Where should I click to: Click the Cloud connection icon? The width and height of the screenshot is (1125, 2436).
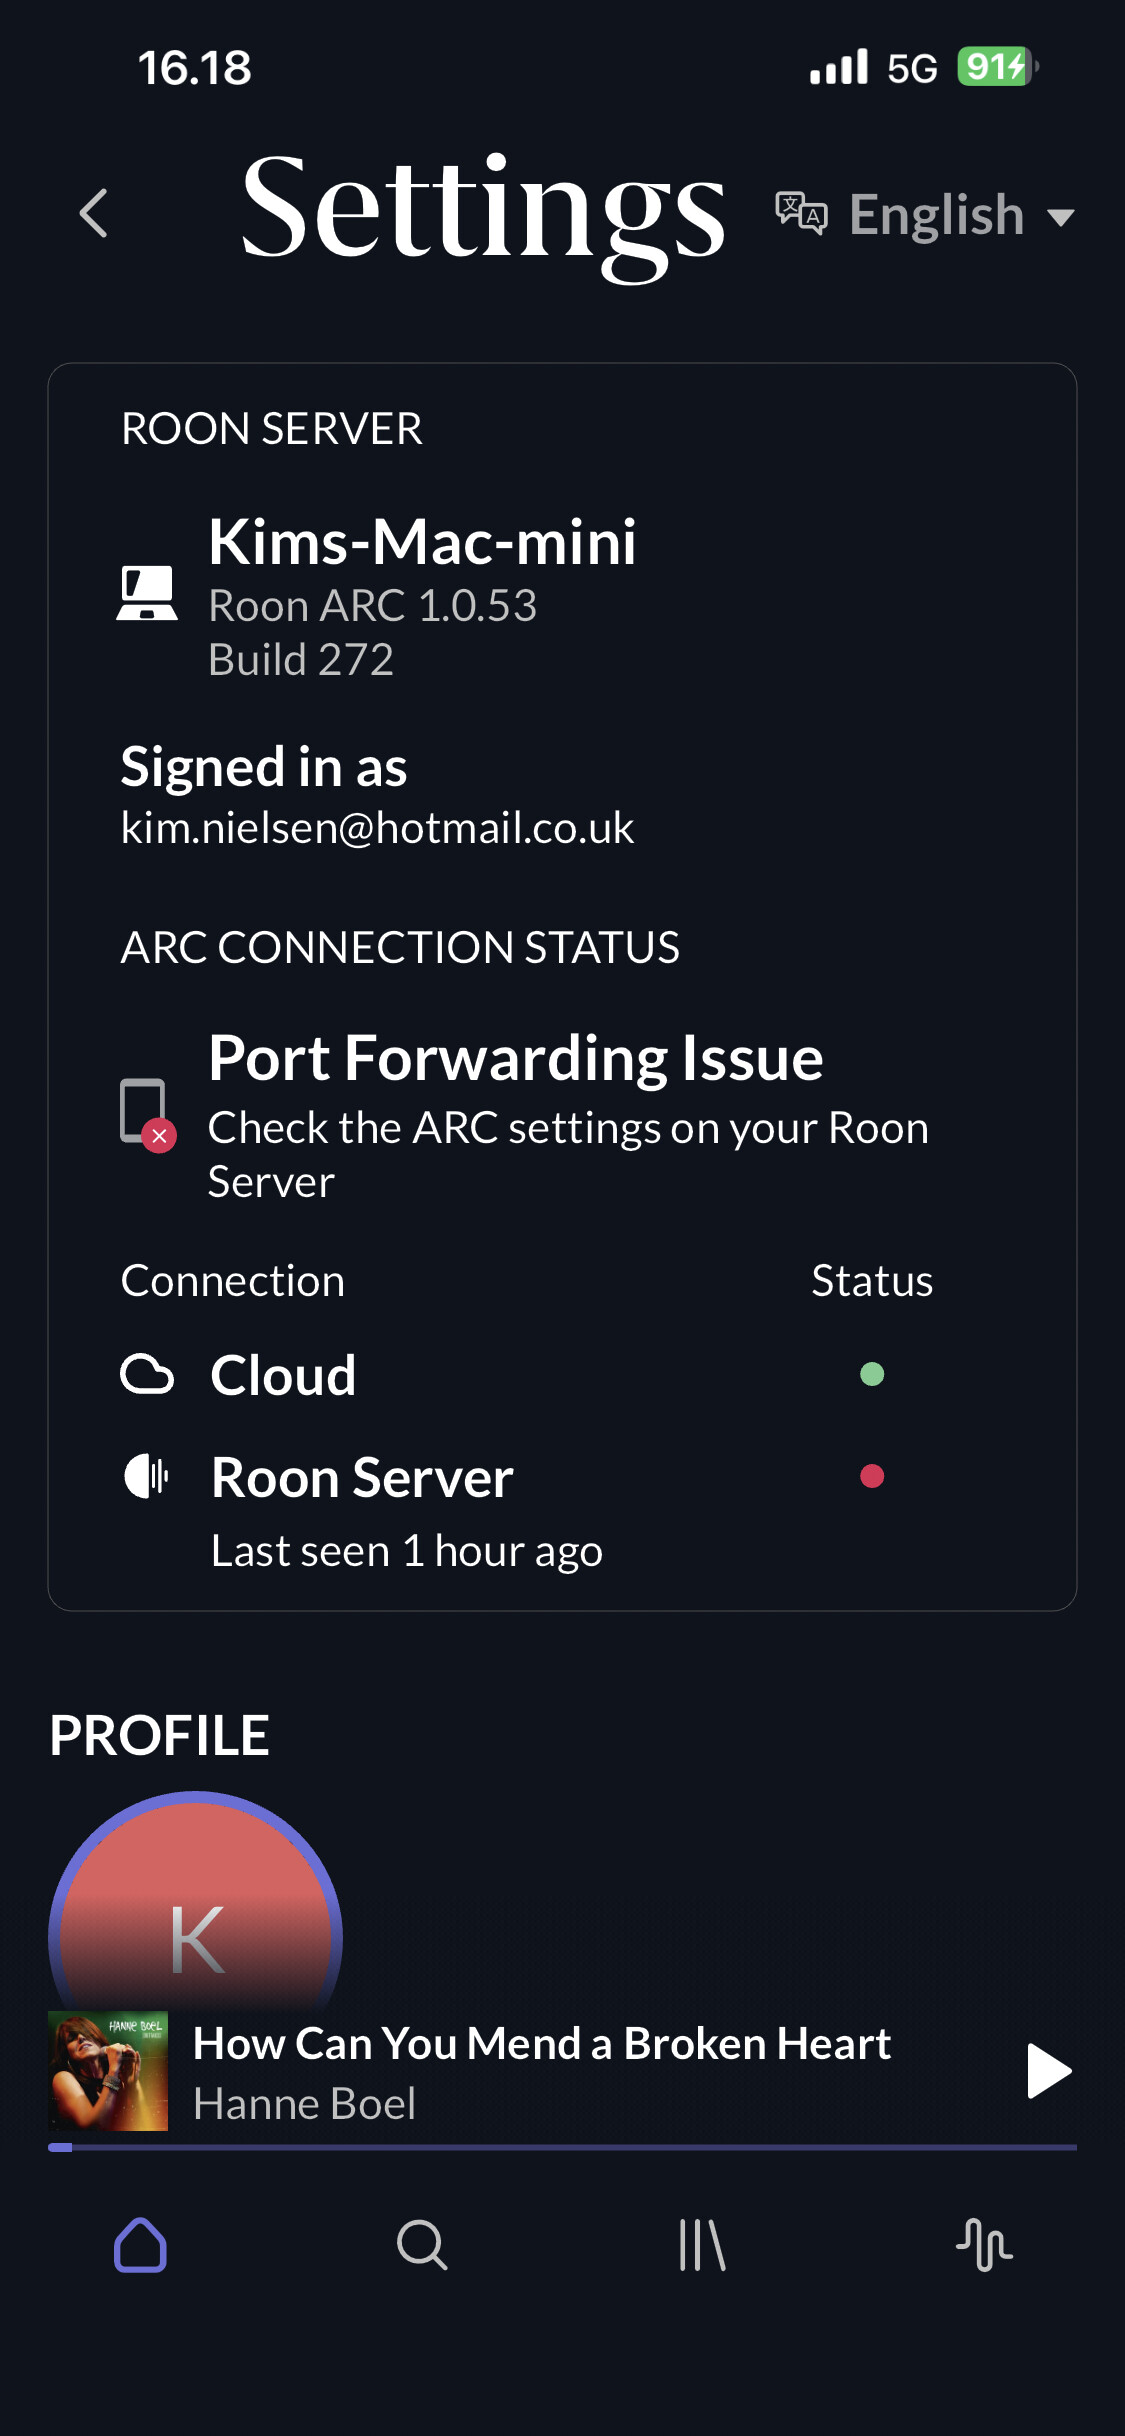147,1374
